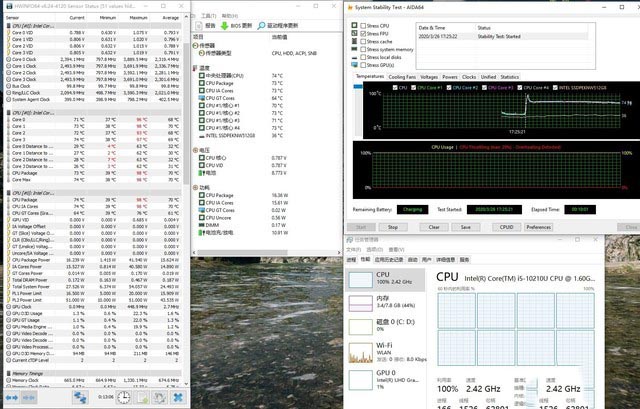Collapse the 功耗 power section
Viewport: 640px width, 409px height.
tap(195, 187)
